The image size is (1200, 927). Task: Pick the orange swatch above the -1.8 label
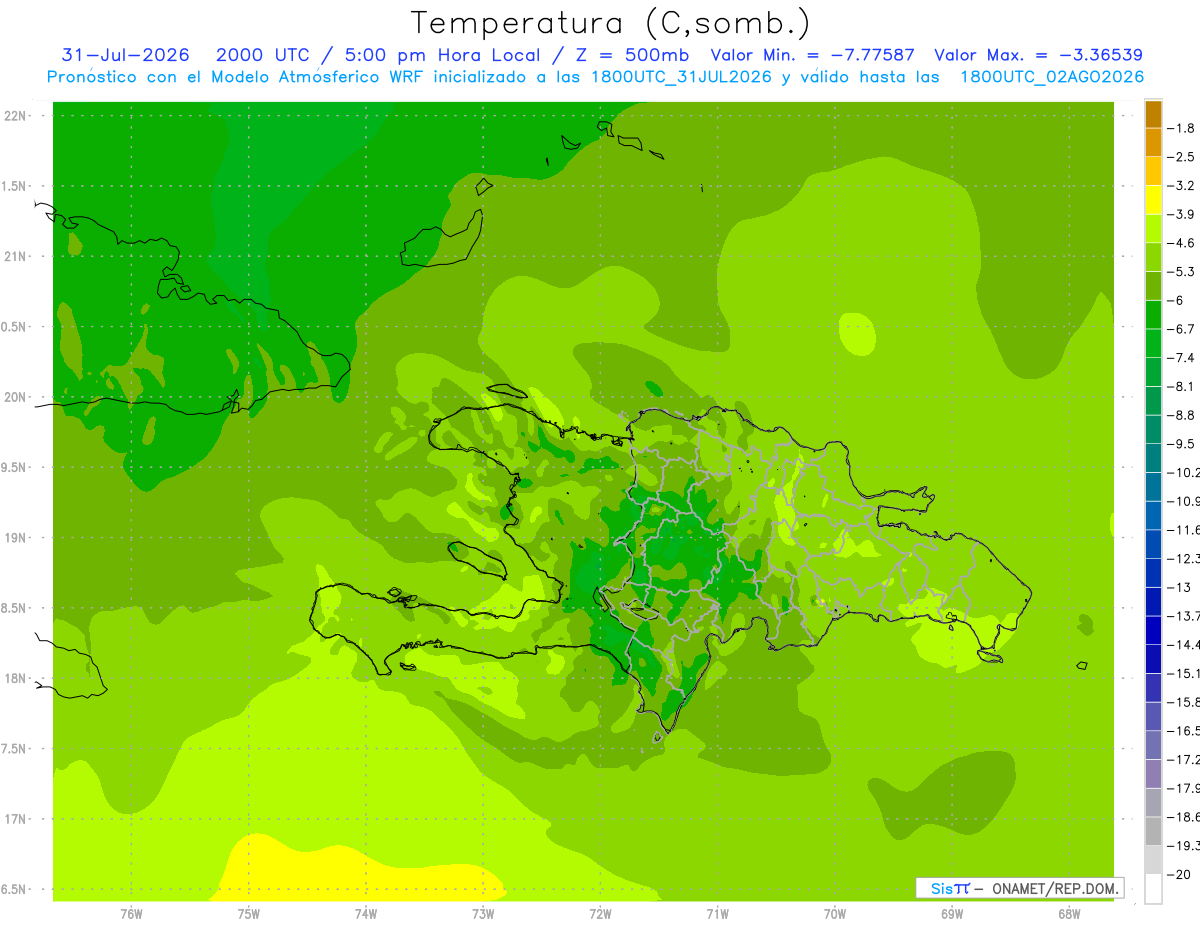(x=1153, y=114)
